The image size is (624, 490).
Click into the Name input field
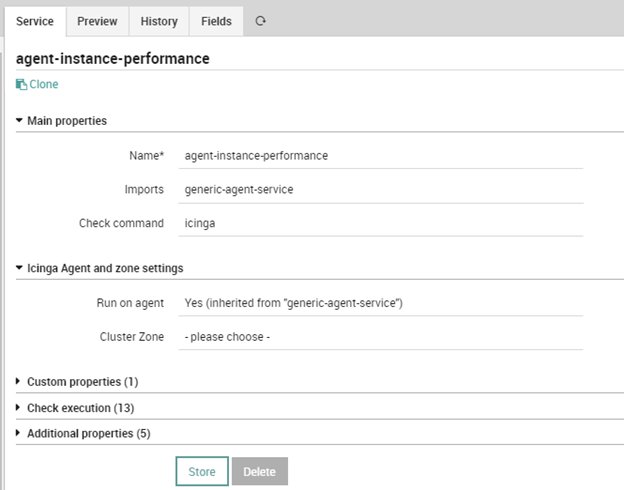click(381, 156)
